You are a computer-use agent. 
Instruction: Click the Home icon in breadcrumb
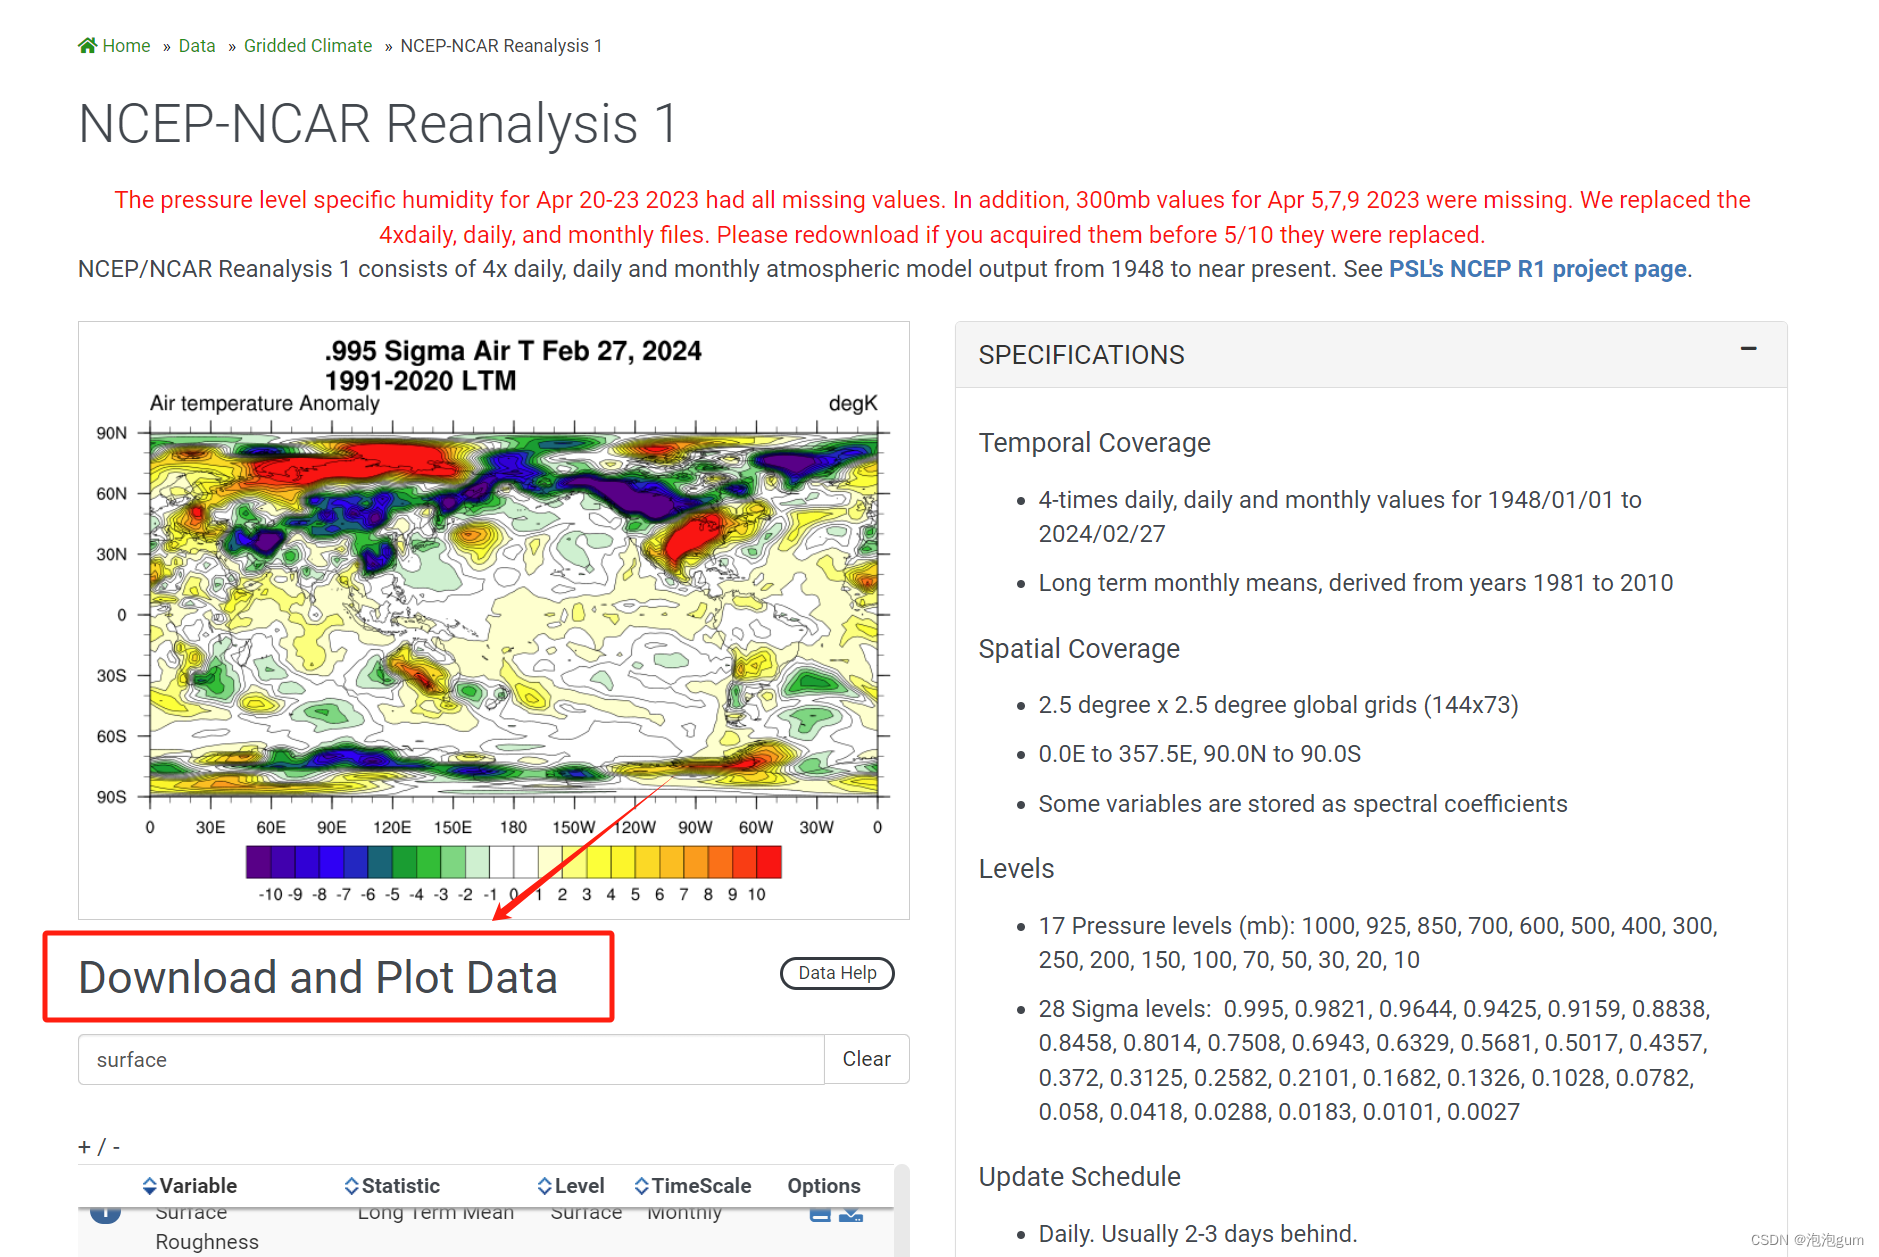tap(88, 45)
